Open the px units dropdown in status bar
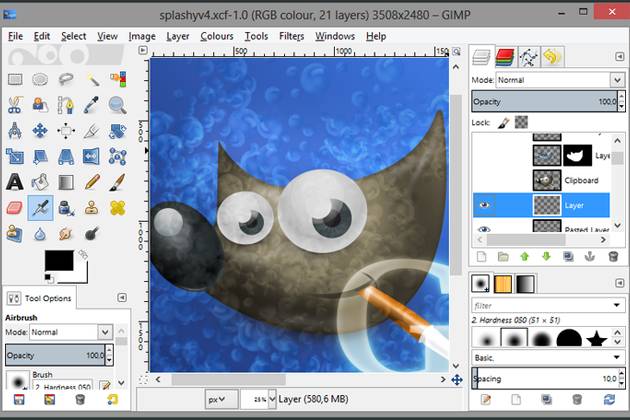Screen dimensions: 630x420 pyautogui.click(x=221, y=399)
